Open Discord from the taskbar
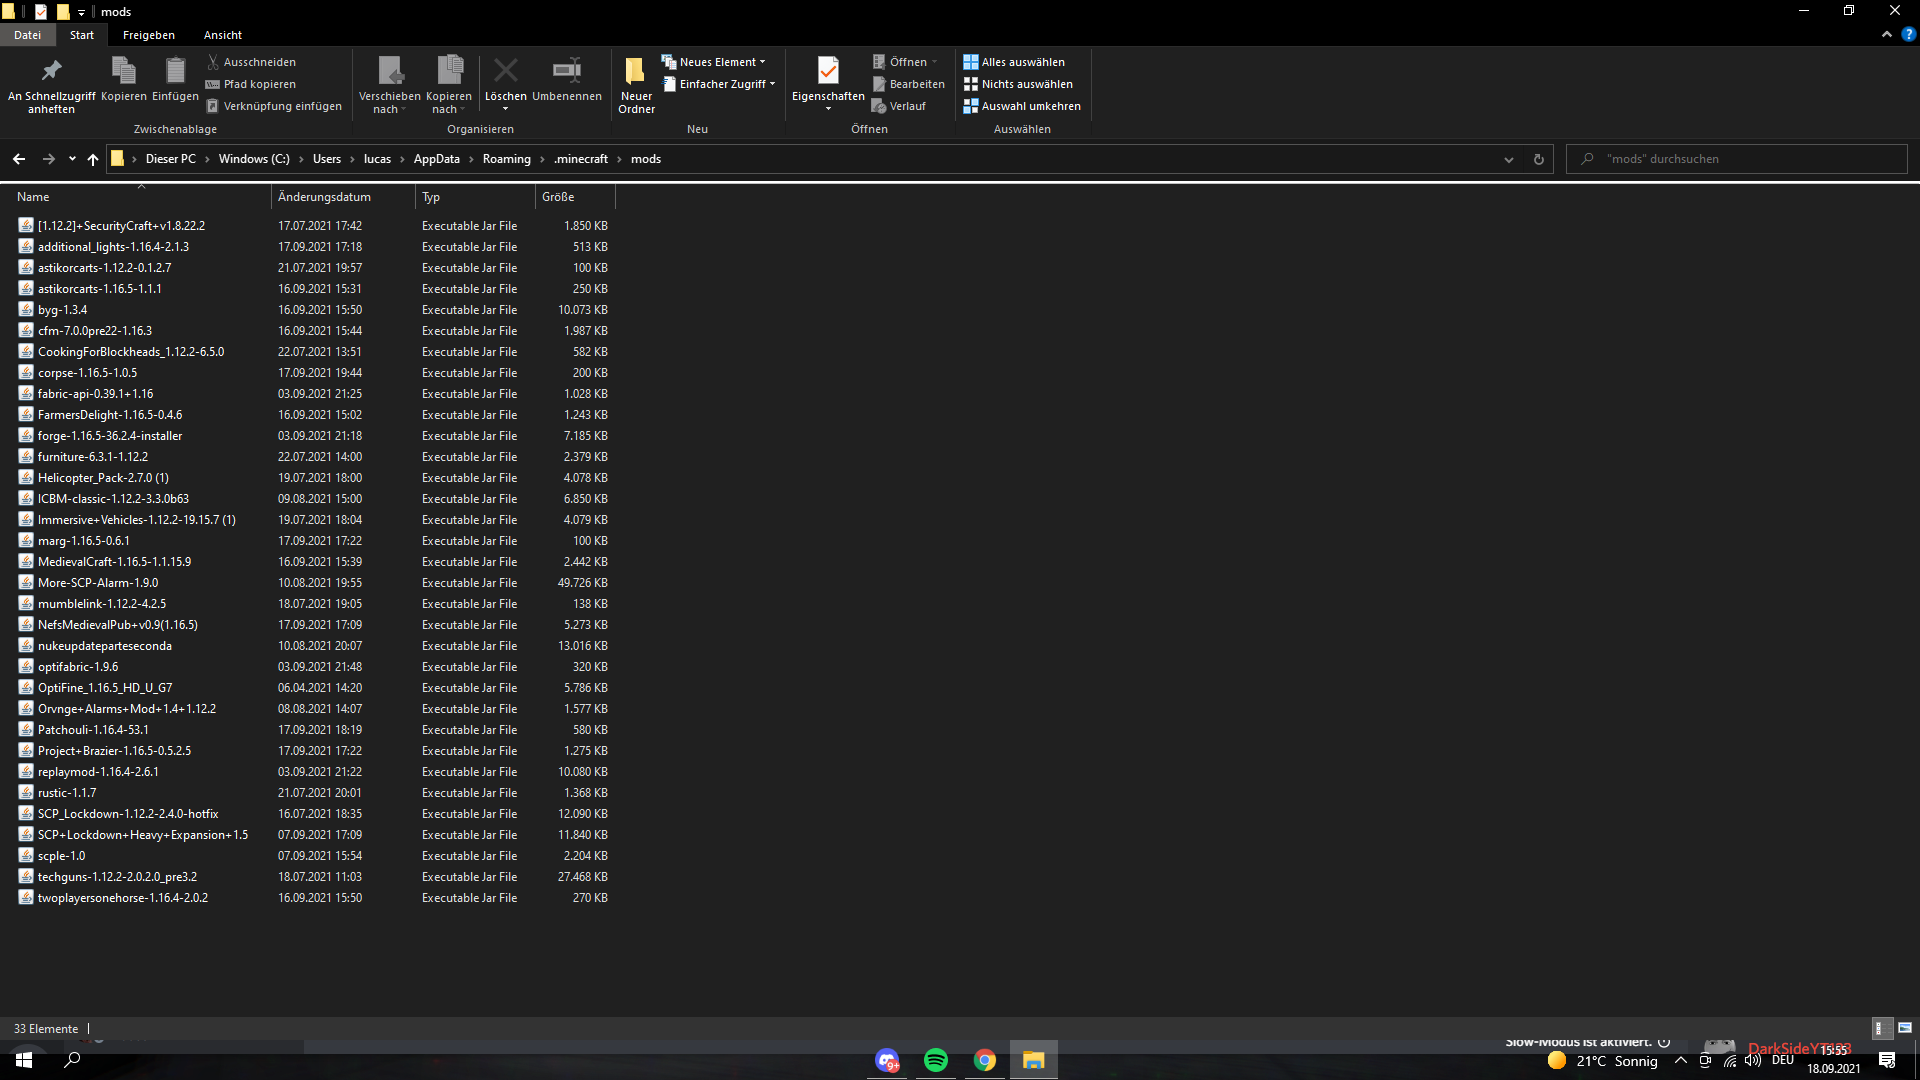Viewport: 1920px width, 1080px height. pyautogui.click(x=887, y=1060)
